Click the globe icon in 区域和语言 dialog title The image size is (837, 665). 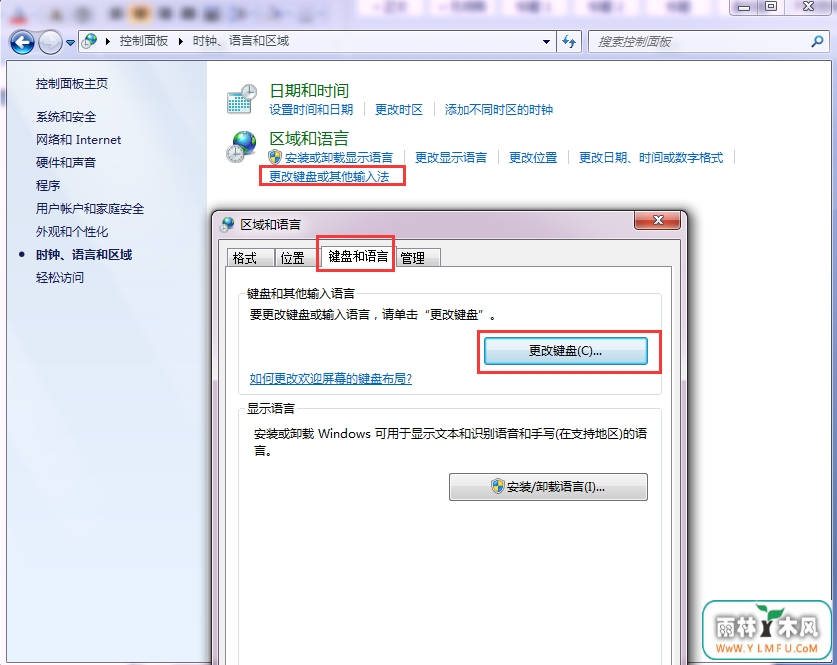227,224
